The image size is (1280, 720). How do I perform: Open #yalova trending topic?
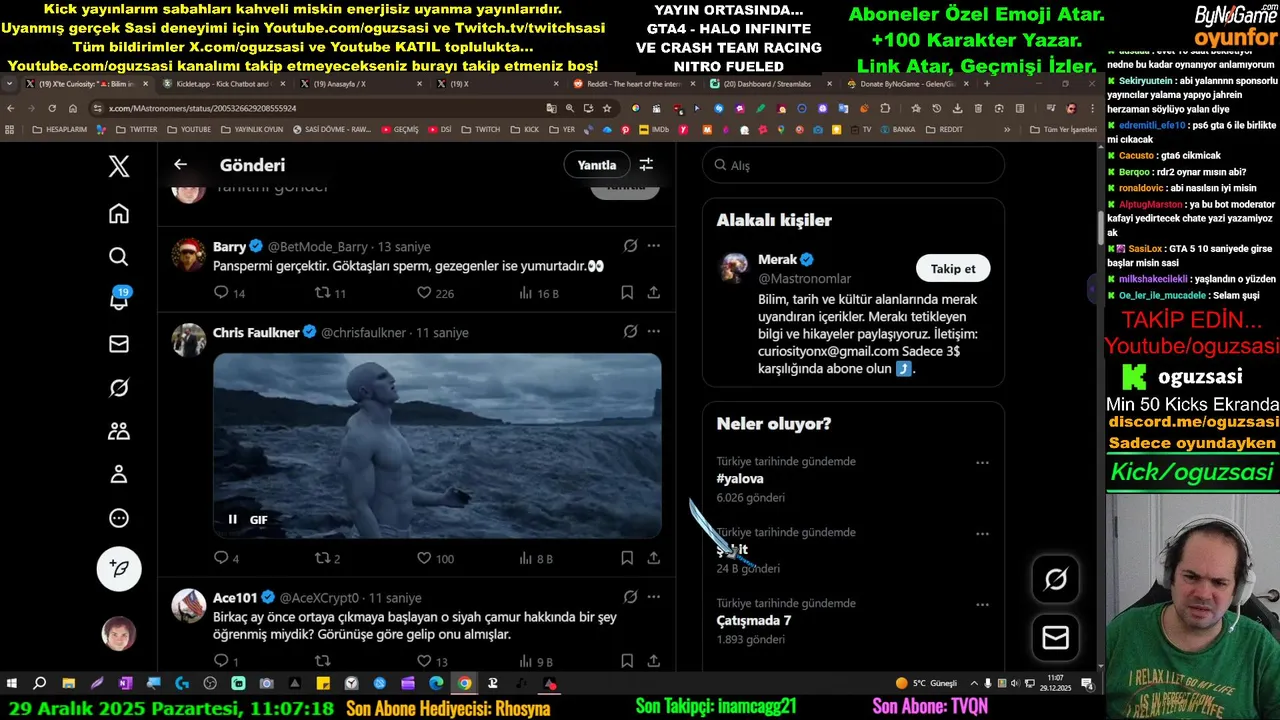click(x=740, y=479)
